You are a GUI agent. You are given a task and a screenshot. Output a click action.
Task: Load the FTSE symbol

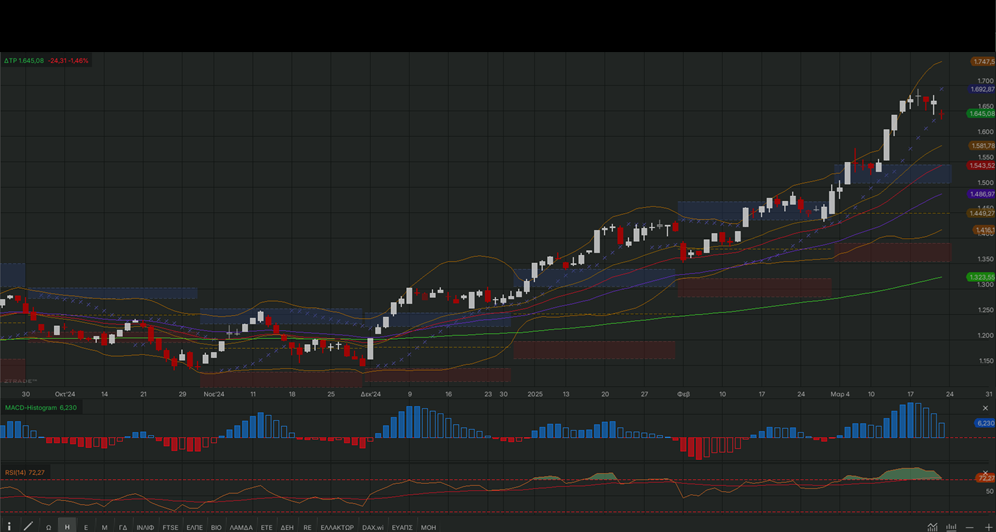point(170,527)
